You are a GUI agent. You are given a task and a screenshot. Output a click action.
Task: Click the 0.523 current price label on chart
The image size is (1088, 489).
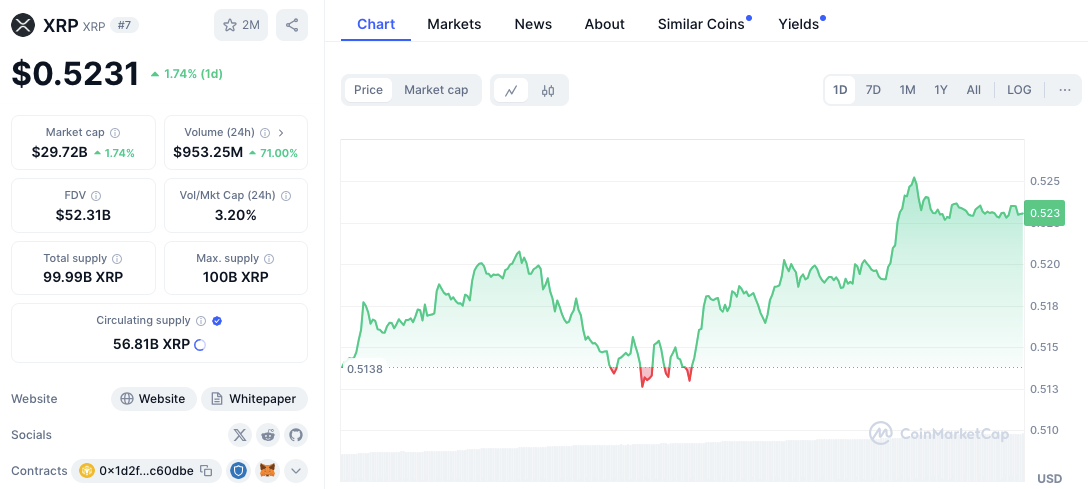pos(1044,213)
